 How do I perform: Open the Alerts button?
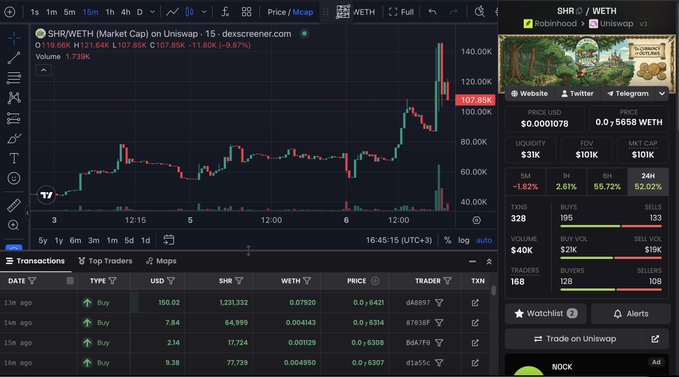pos(630,313)
